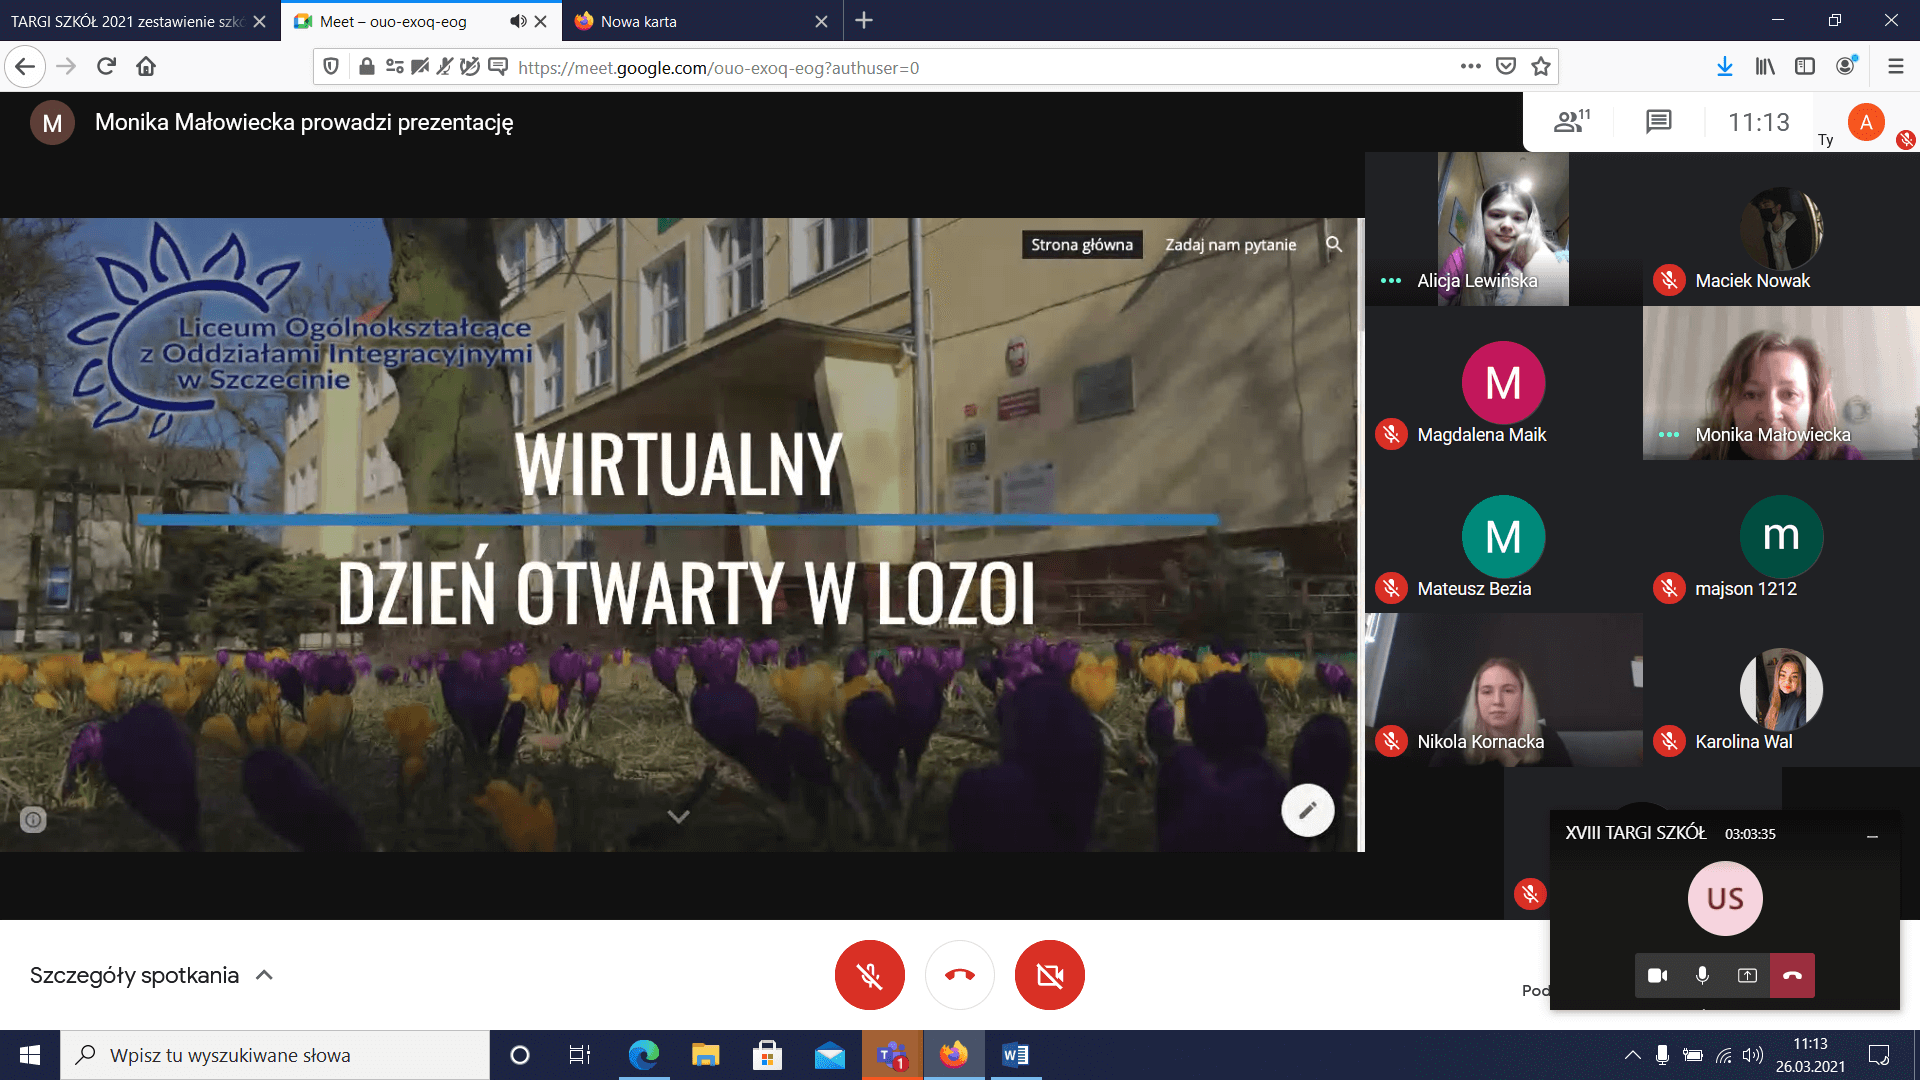
Task: Click the pencil edit icon on the slide
Action: (1308, 810)
